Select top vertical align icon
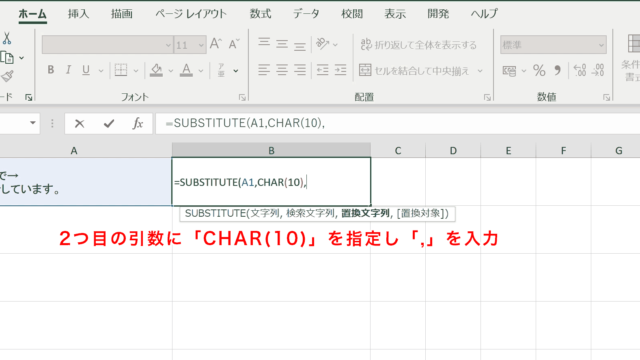 [x=264, y=43]
